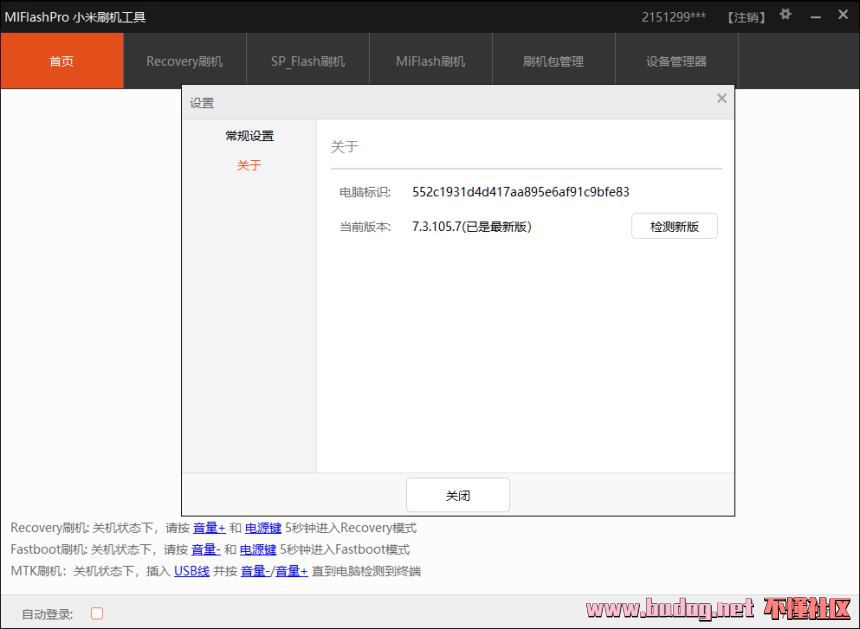The height and width of the screenshot is (629, 860).
Task: Open the Recovery刷机 tab
Action: coord(184,61)
